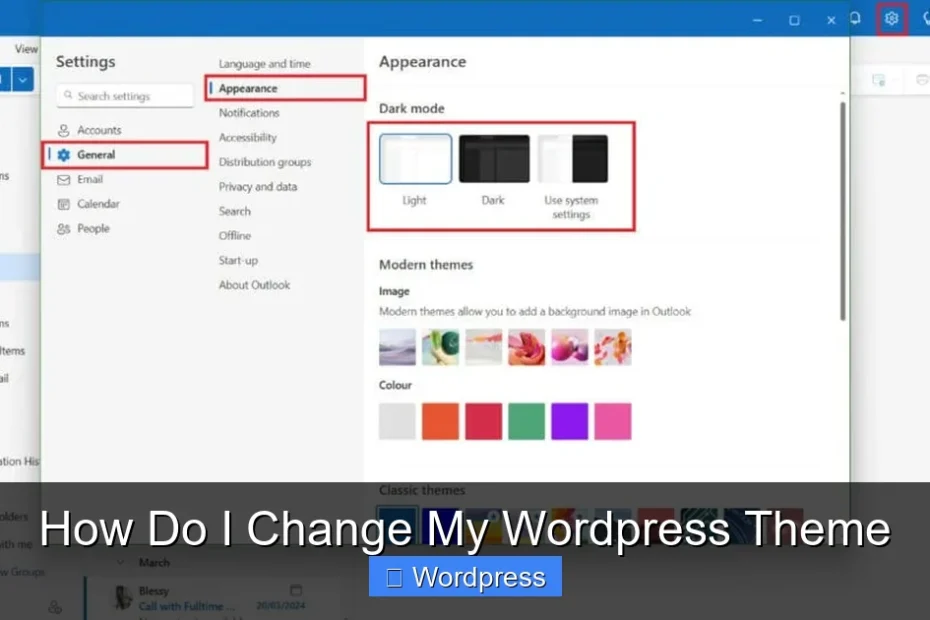Select the General settings category
Screen dimensions: 930x620
point(125,155)
